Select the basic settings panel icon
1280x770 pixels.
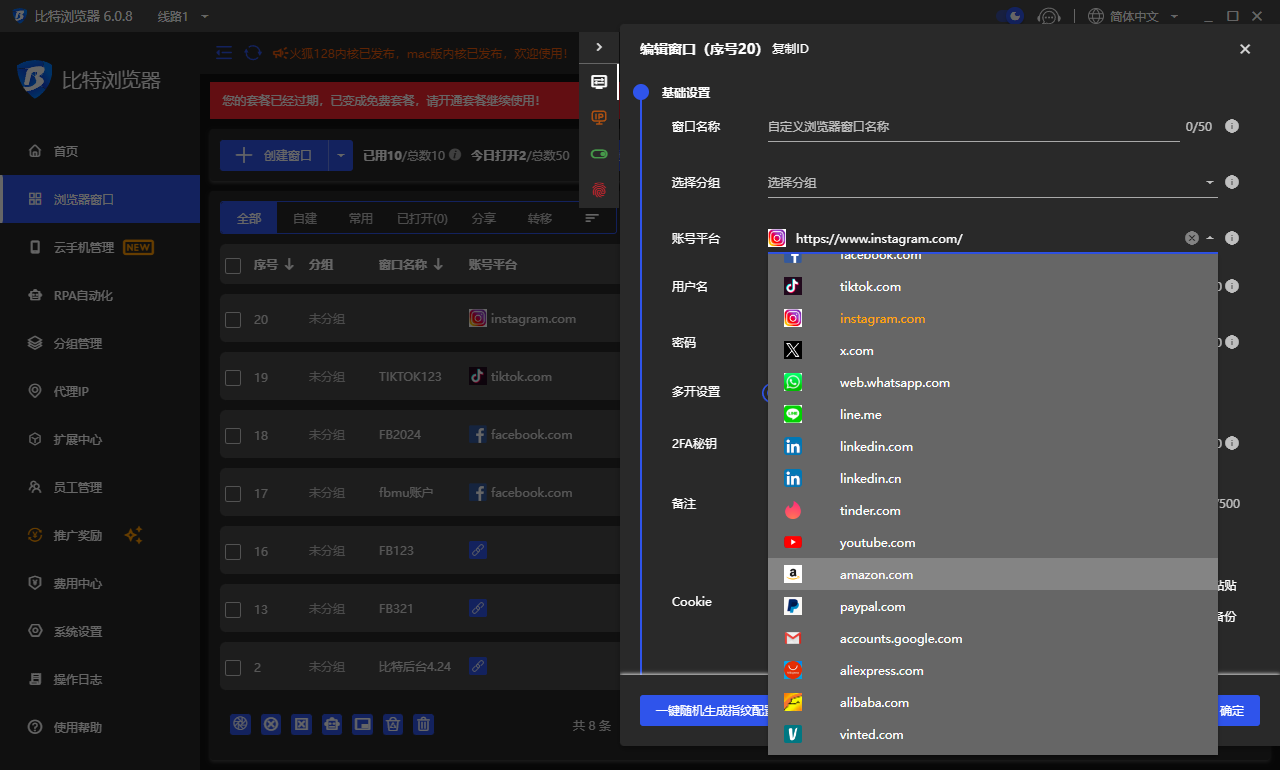pos(599,82)
